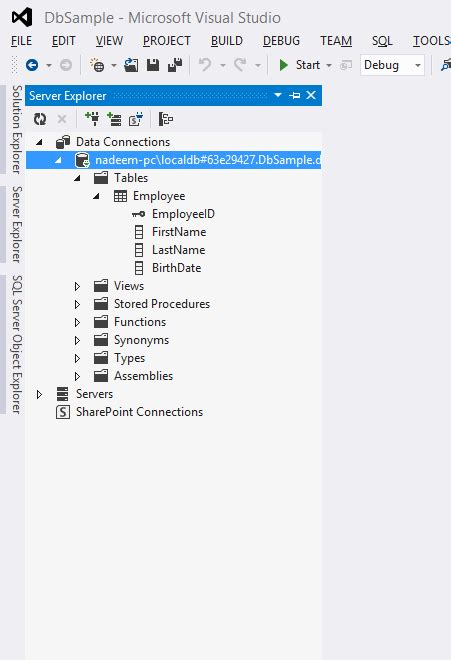Click the Save All toolbar icon
Viewport: 451px width, 660px height.
pos(175,65)
